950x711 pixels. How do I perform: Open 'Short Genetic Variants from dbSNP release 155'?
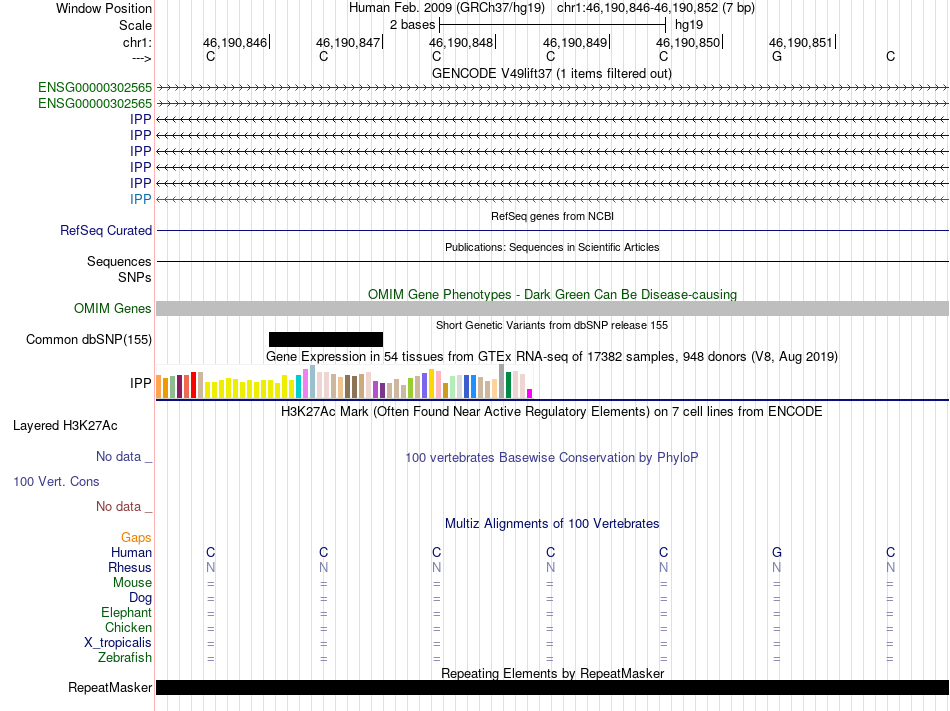[x=552, y=325]
